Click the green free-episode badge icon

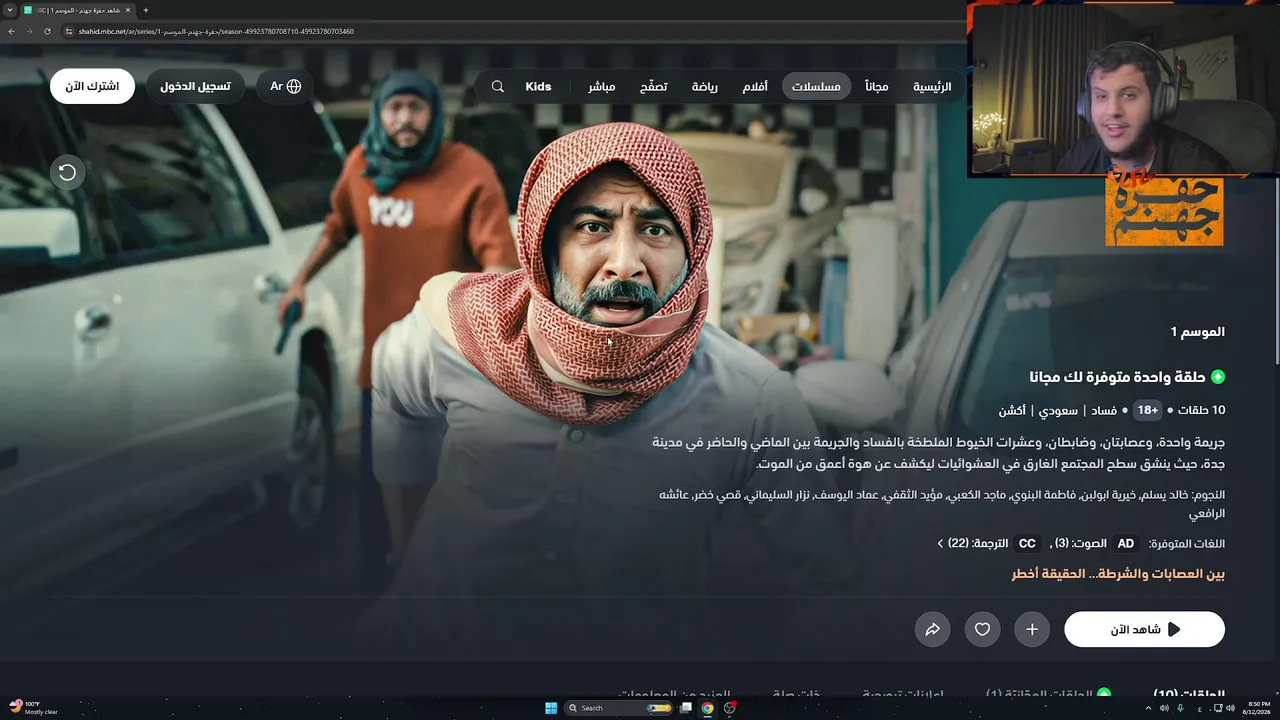1217,377
